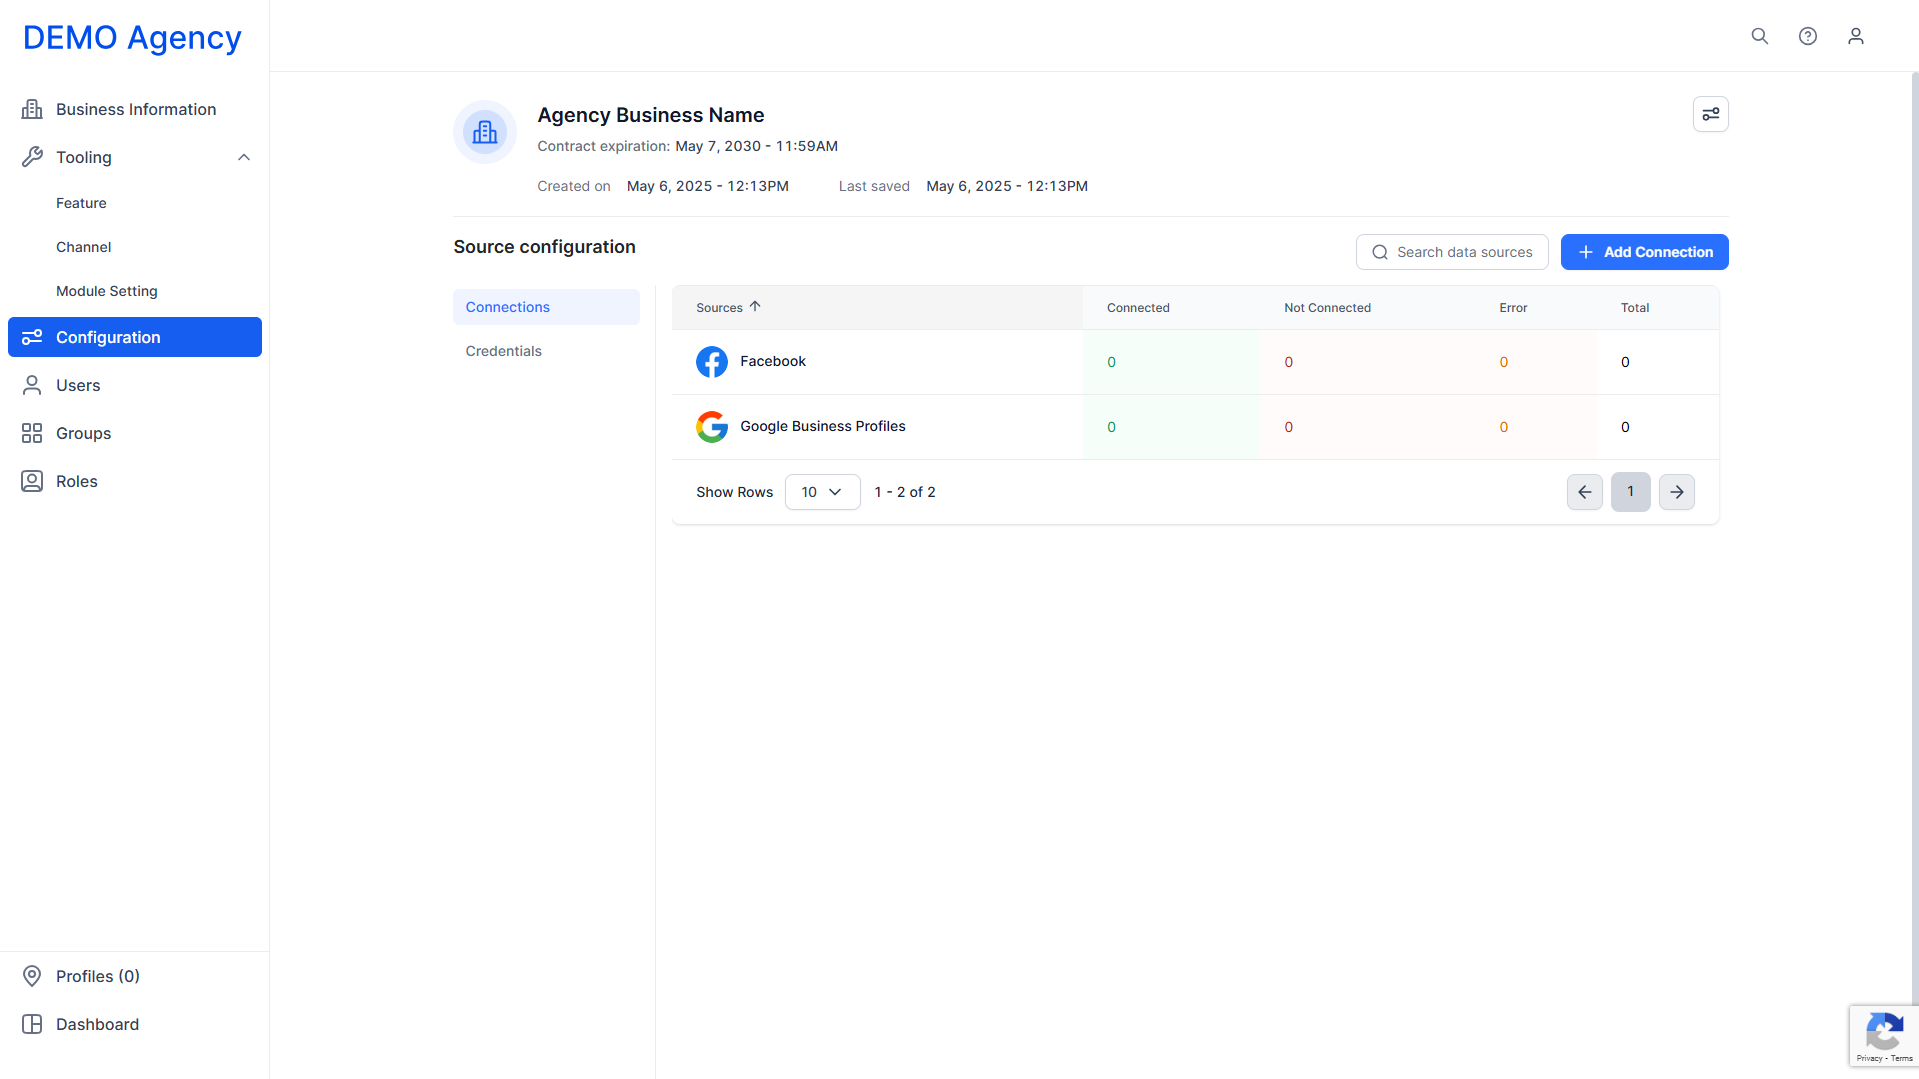
Task: Click the Tooling wrench icon
Action: click(x=32, y=157)
